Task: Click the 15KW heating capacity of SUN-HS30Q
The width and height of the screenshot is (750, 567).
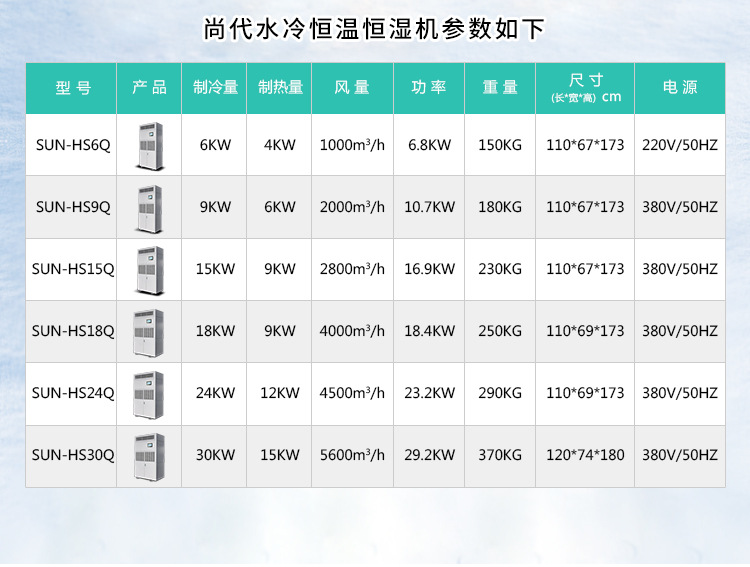Action: click(280, 455)
